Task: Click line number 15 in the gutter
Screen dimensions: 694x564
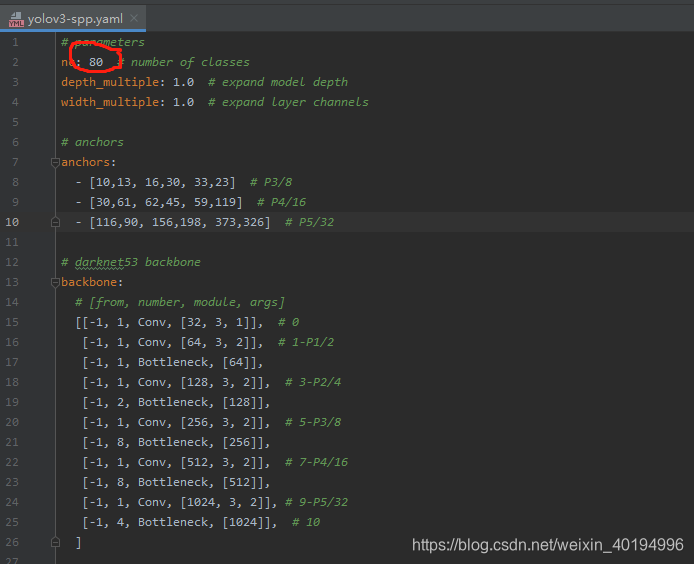Action: (x=12, y=322)
